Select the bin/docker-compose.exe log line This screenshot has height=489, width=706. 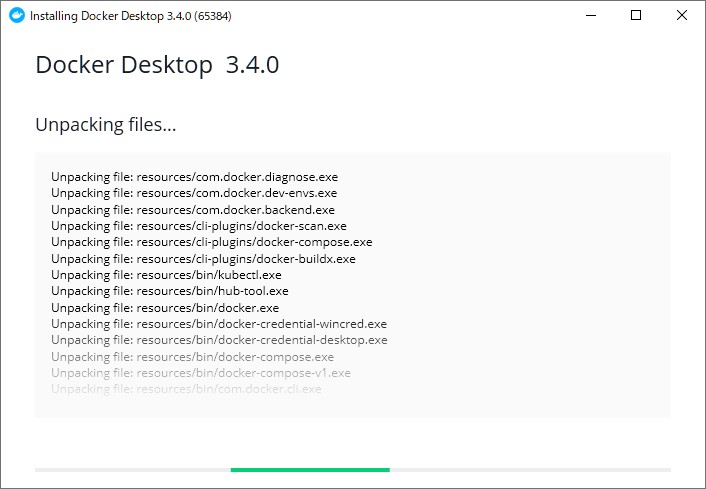(192, 357)
